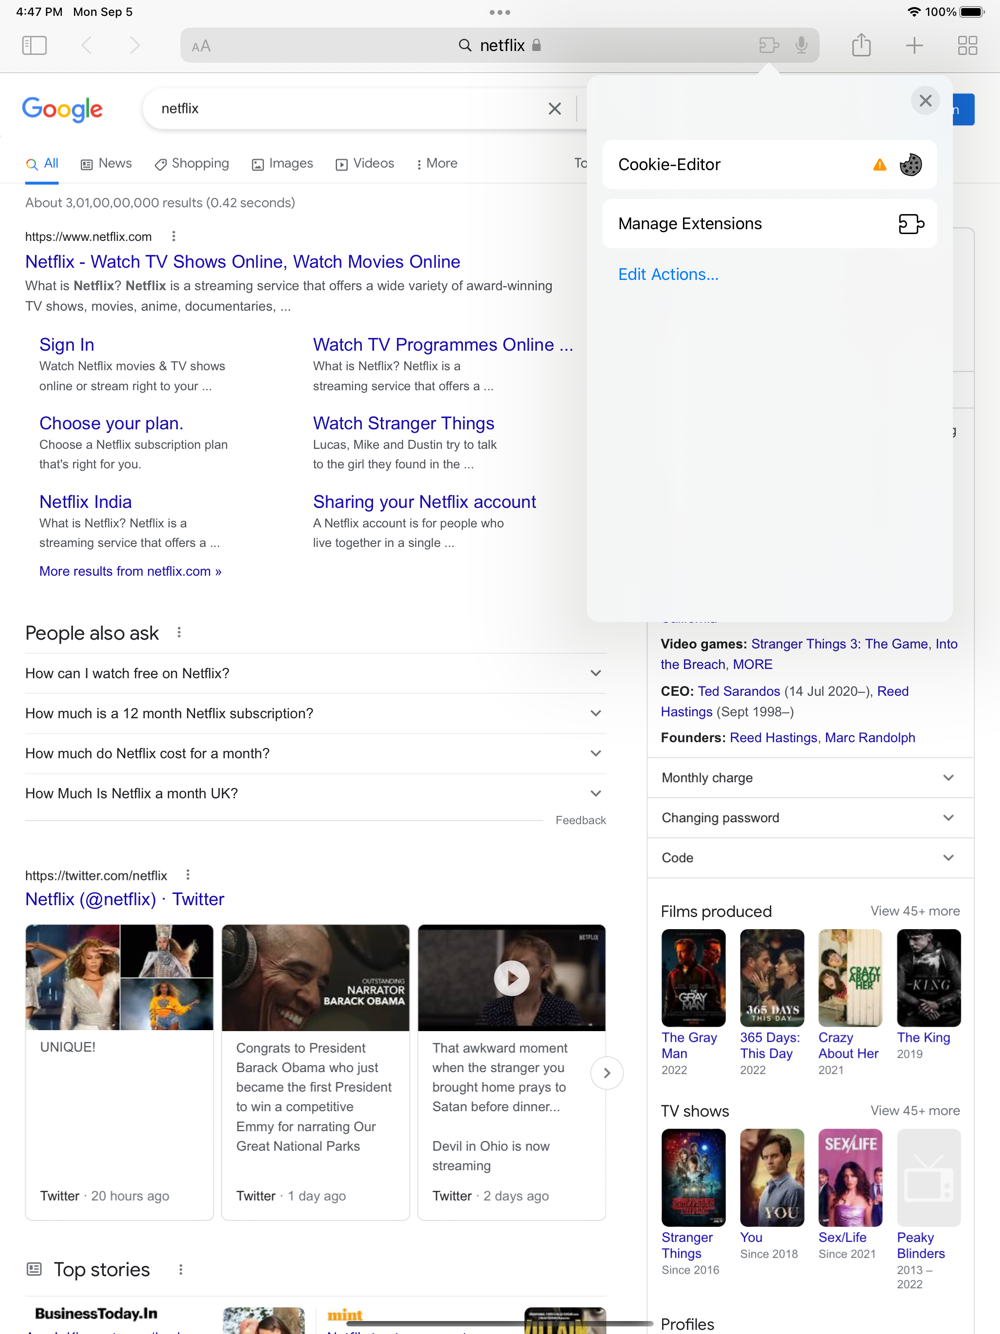Screen dimensions: 1000x1334
Task: Switch to the All results tab
Action: click(42, 163)
